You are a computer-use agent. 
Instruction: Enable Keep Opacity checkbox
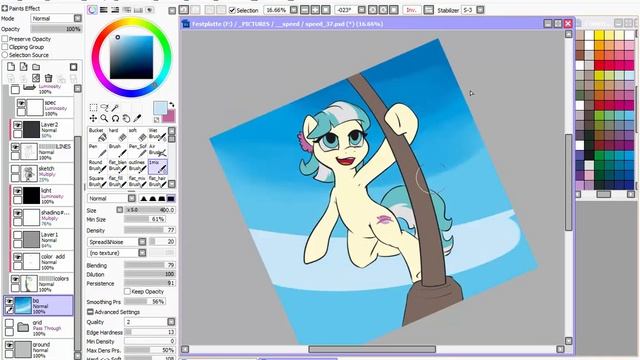click(127, 291)
